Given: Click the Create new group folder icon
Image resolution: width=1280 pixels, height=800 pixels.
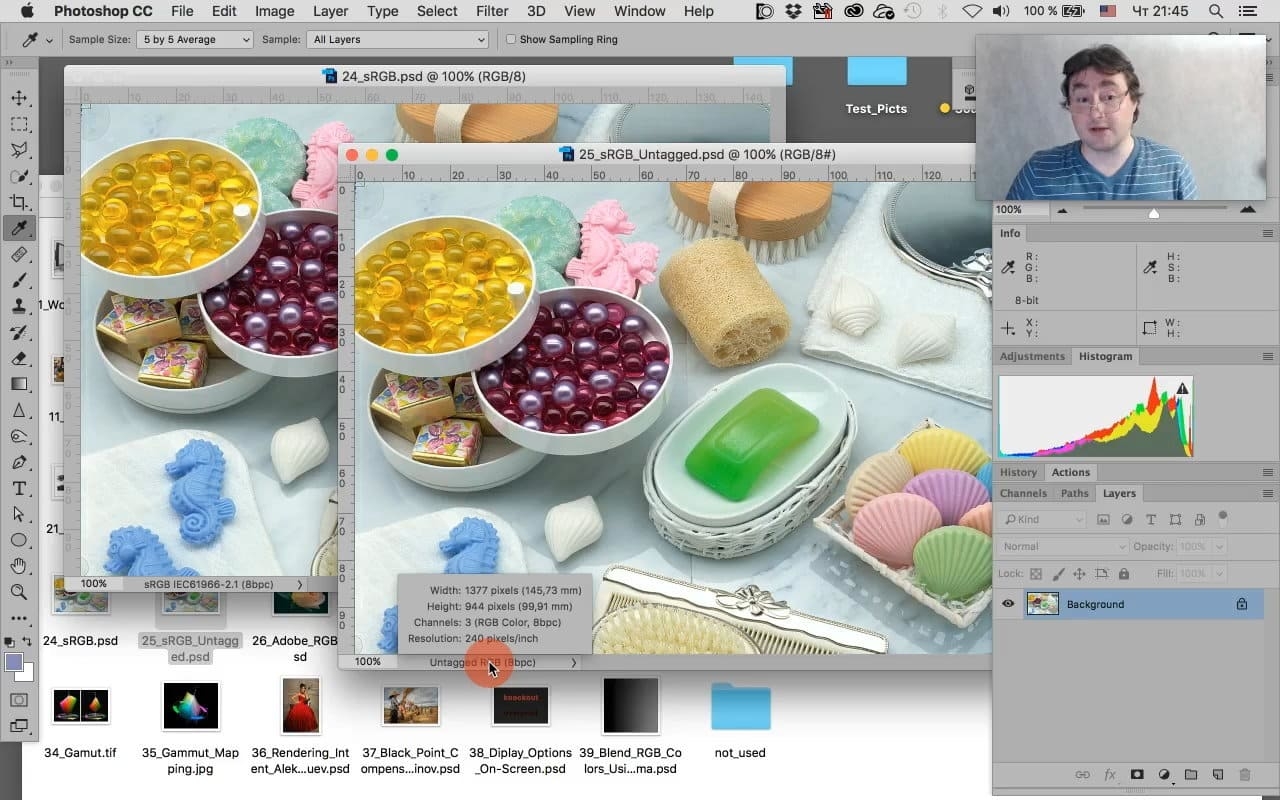Looking at the screenshot, I should (x=1191, y=775).
